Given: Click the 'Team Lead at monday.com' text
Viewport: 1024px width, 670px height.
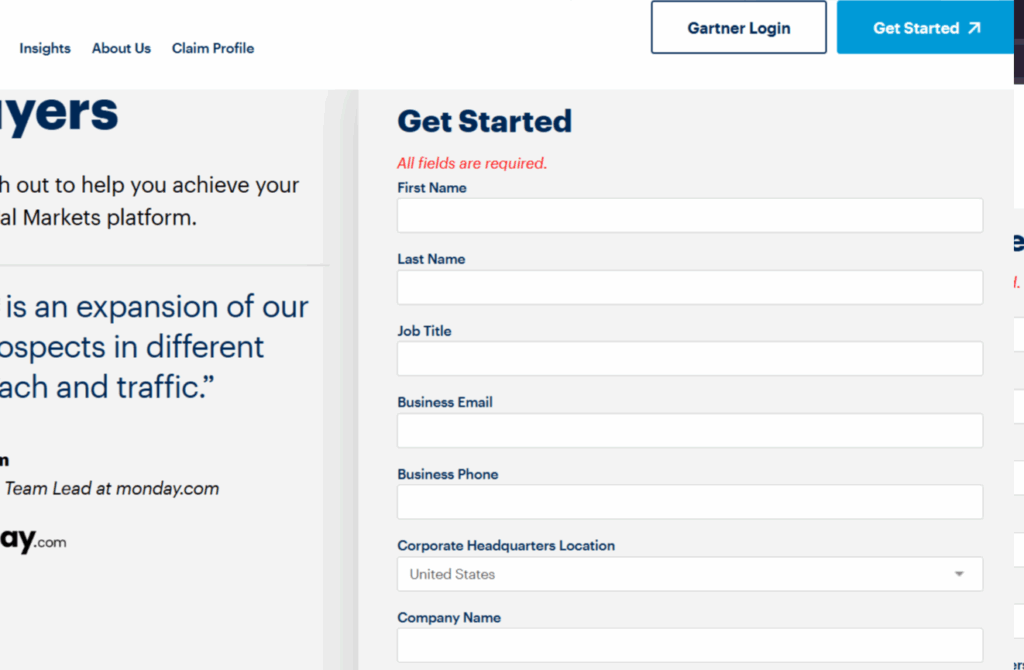Looking at the screenshot, I should coord(112,488).
